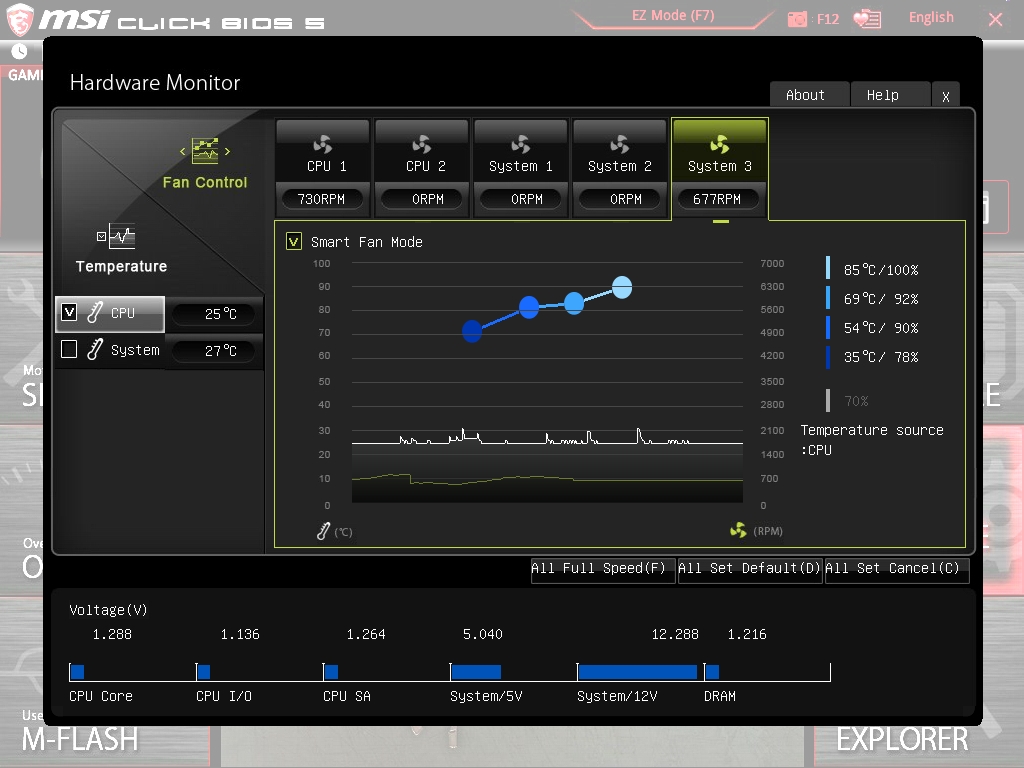The width and height of the screenshot is (1024, 768).
Task: Click the green fan icon on System 3
Action: pyautogui.click(x=719, y=144)
